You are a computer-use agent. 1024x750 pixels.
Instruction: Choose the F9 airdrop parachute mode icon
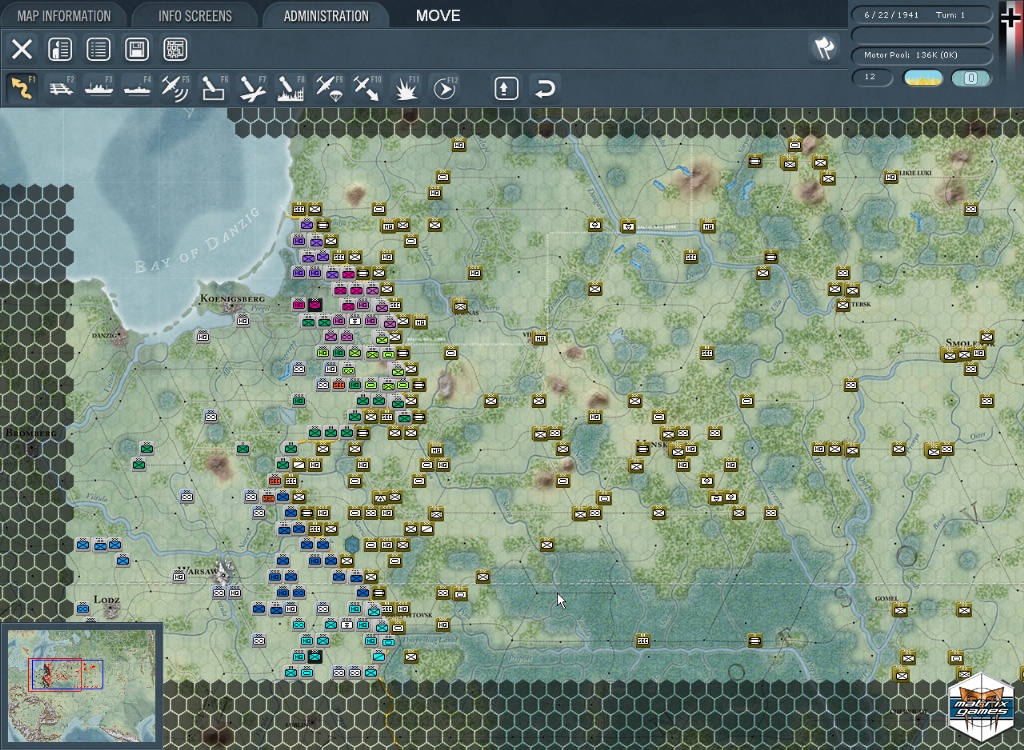click(328, 88)
